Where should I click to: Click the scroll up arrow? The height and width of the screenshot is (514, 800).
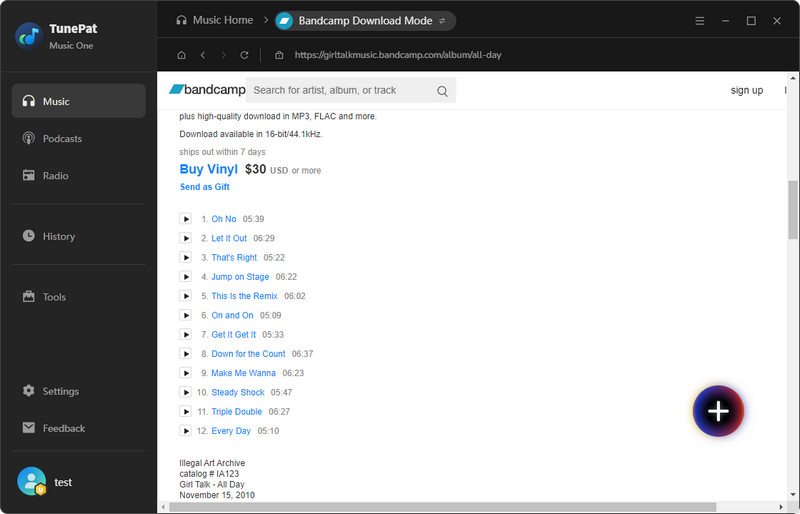[x=793, y=79]
